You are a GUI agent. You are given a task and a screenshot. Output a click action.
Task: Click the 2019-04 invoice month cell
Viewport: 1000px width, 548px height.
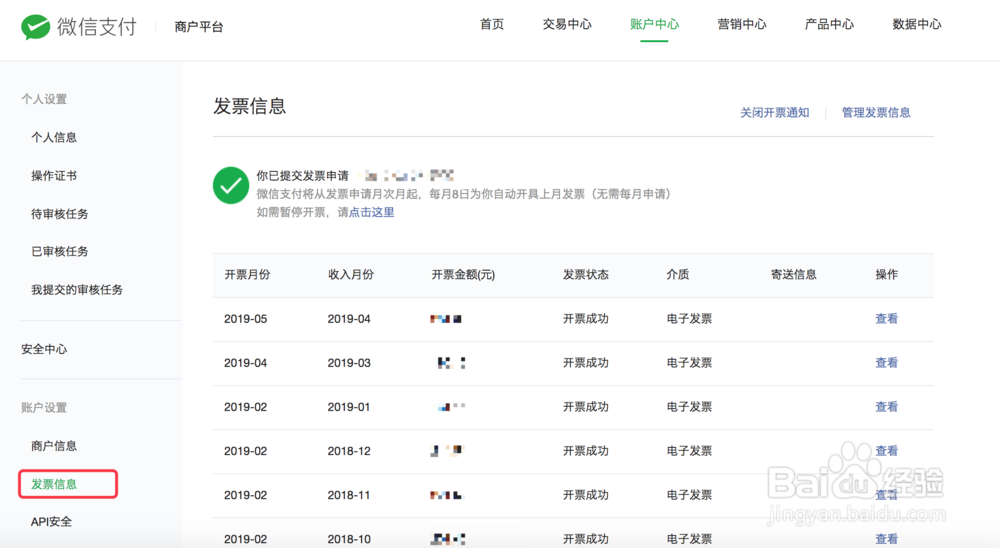click(246, 362)
